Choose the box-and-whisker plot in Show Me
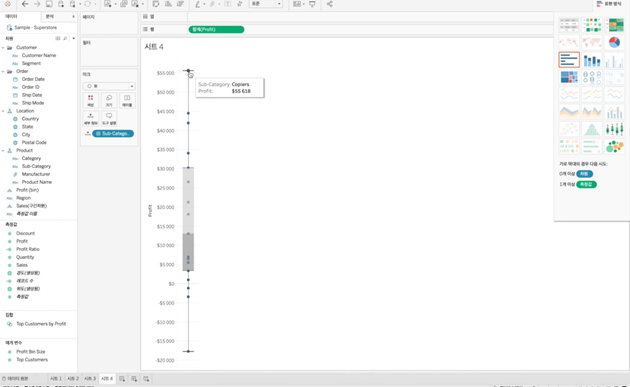The image size is (630, 387). click(614, 129)
